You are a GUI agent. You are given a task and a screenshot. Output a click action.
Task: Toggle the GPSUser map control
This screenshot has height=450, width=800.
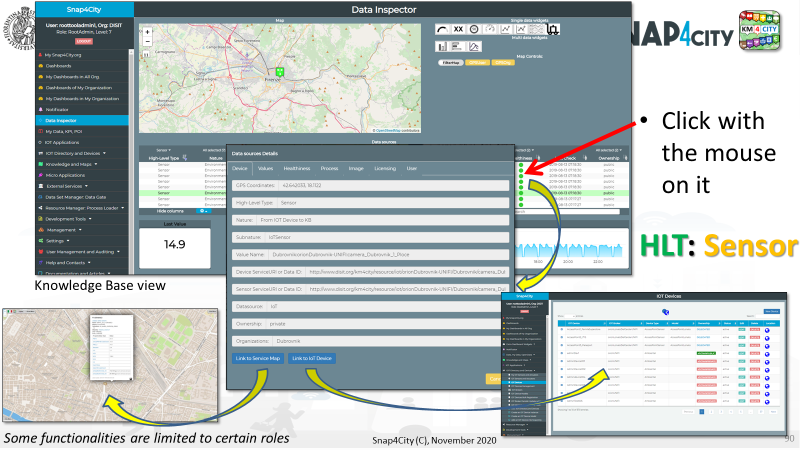pyautogui.click(x=477, y=62)
